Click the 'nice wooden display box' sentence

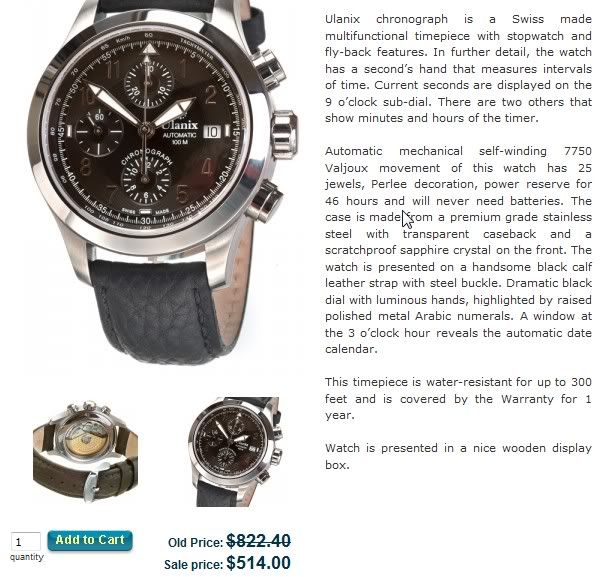coord(458,456)
